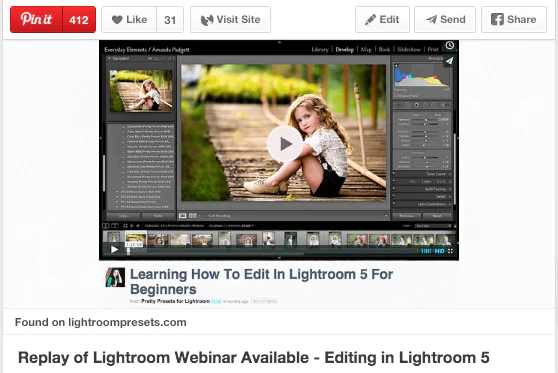This screenshot has width=558, height=373.
Task: Open the Pretty Presets for Lightroom profile link
Action: click(x=175, y=301)
